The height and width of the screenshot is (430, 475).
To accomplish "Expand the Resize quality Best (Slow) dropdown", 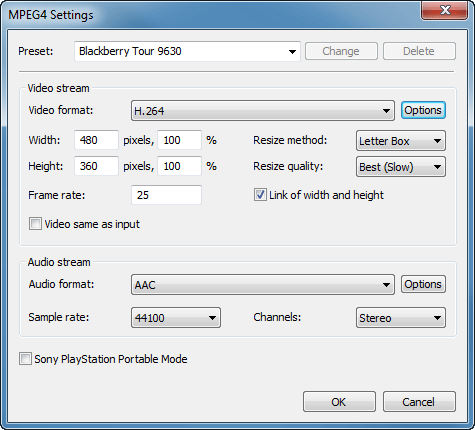I will tap(401, 167).
